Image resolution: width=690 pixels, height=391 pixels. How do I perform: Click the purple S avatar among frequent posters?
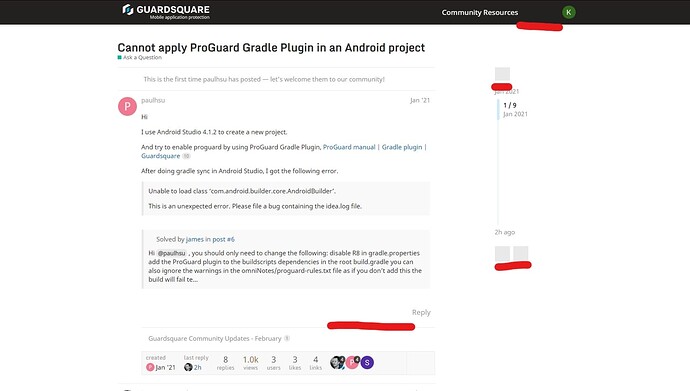point(367,362)
